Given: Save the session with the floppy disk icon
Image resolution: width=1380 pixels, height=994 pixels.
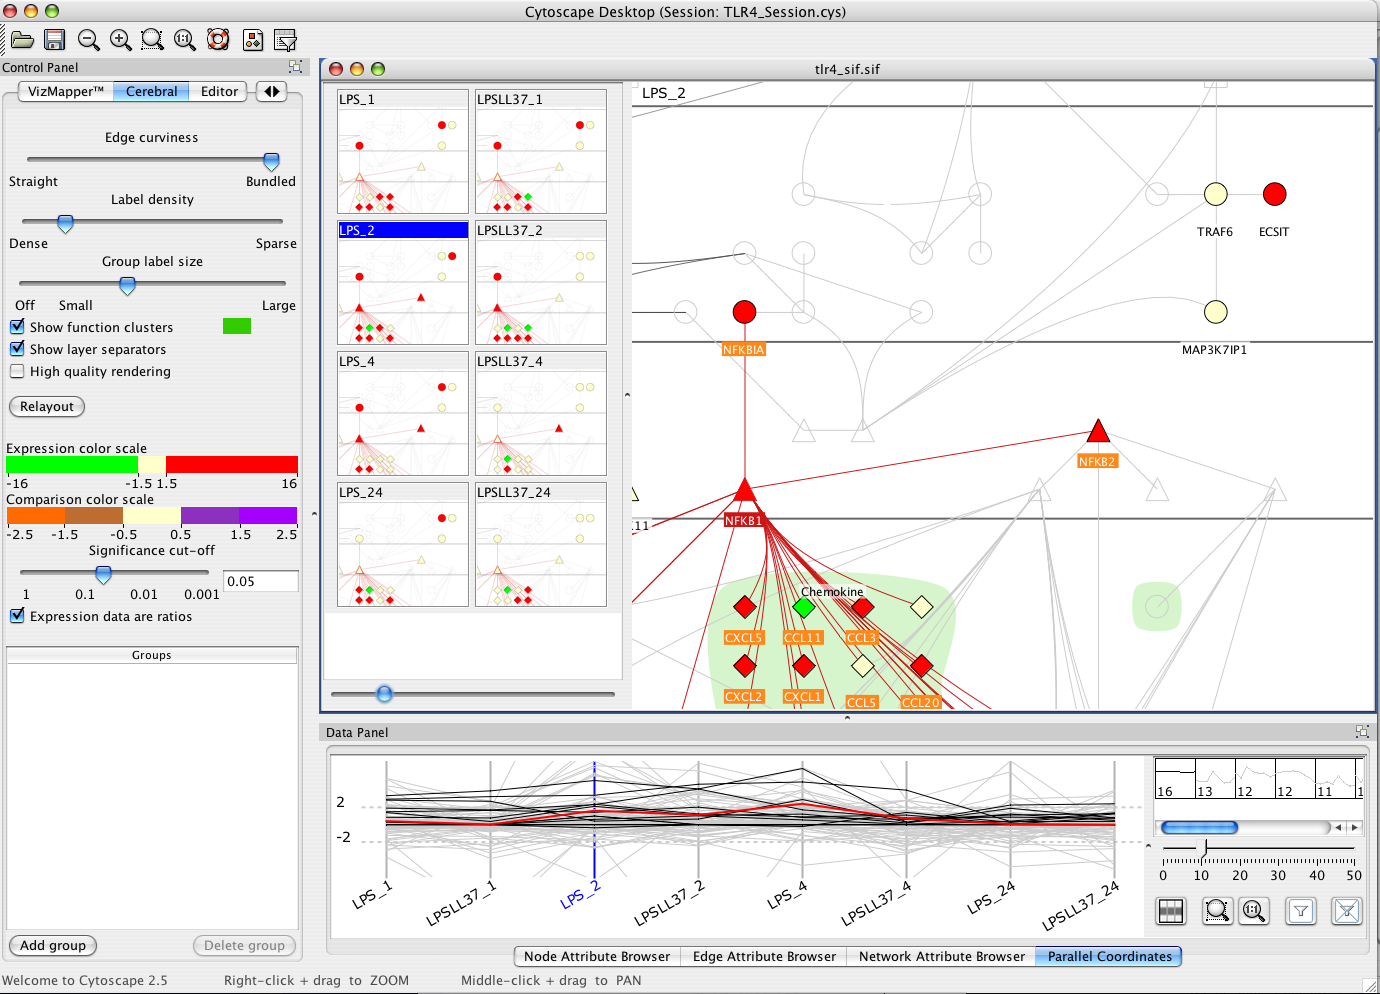Looking at the screenshot, I should click(x=55, y=40).
